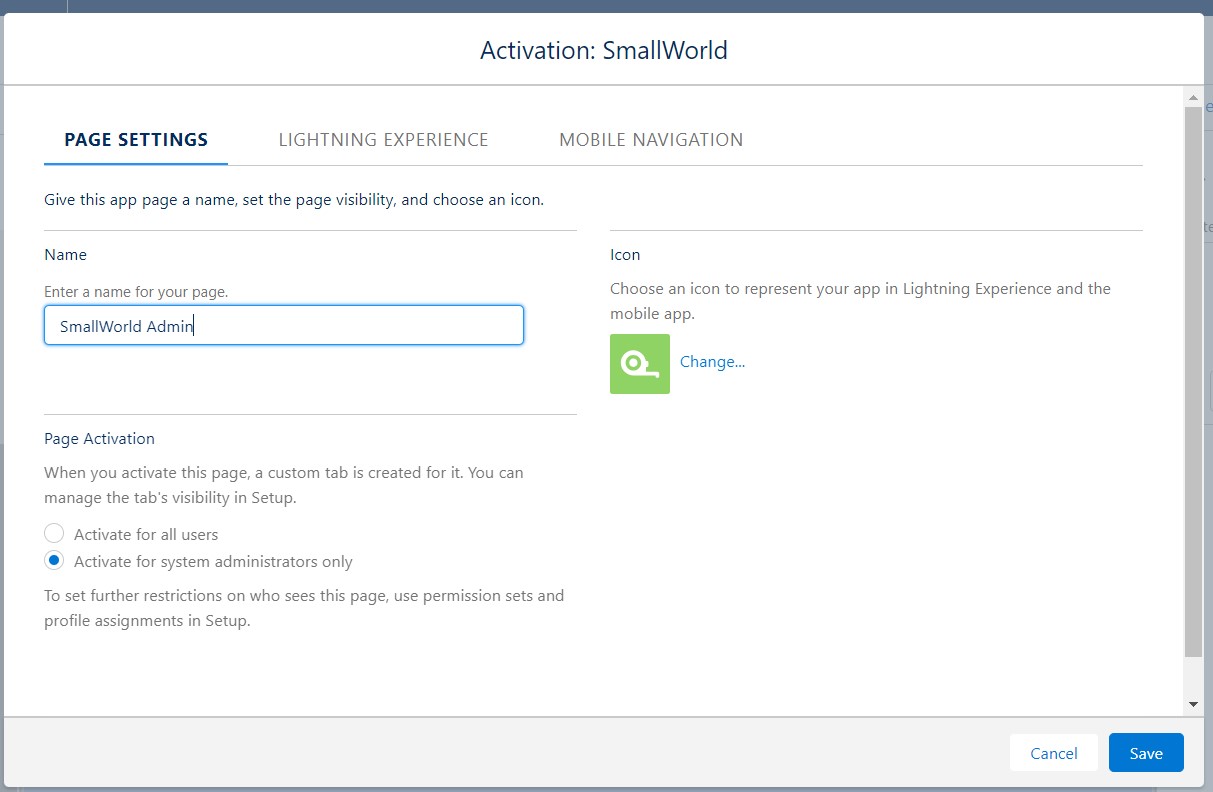
Task: Click inside the page name text box
Action: (283, 325)
